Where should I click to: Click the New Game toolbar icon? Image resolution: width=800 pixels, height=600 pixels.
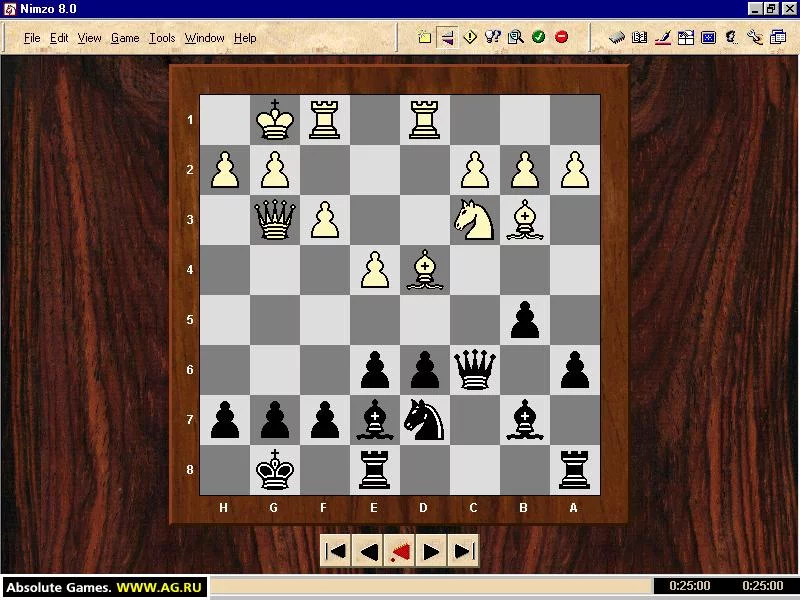click(424, 37)
